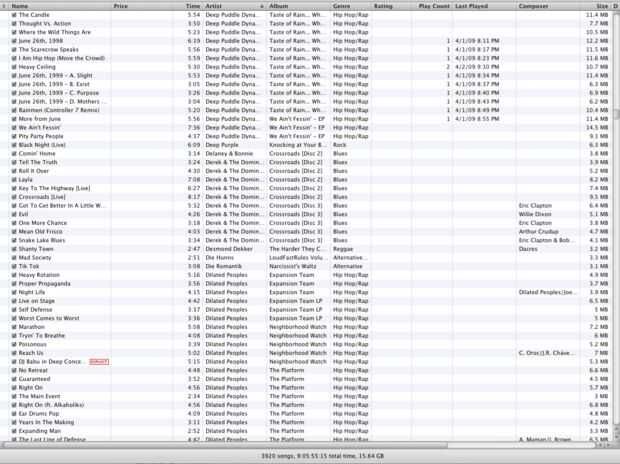Sort songs by the Time column header
Image resolution: width=620 pixels, height=464 pixels.
click(188, 6)
